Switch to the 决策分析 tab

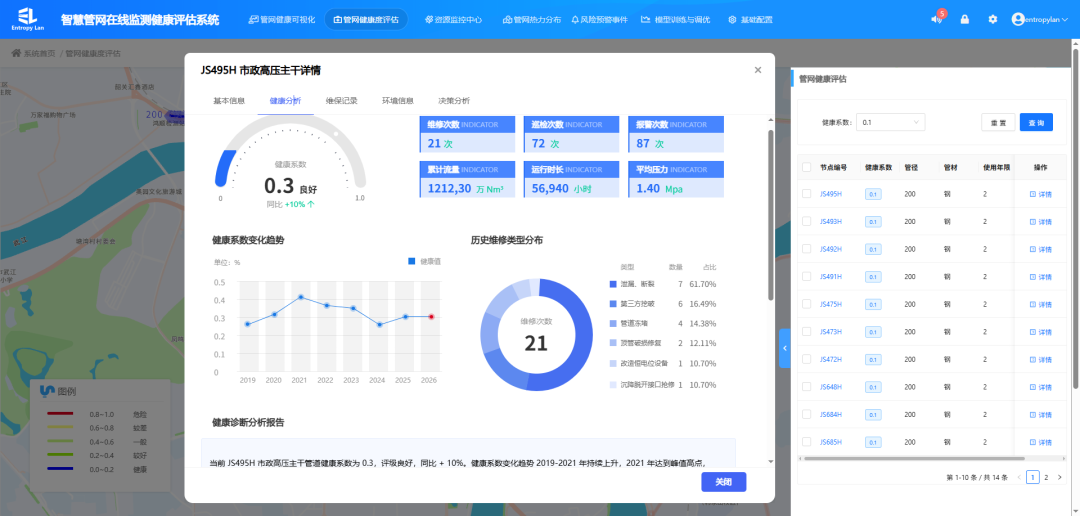pyautogui.click(x=454, y=101)
